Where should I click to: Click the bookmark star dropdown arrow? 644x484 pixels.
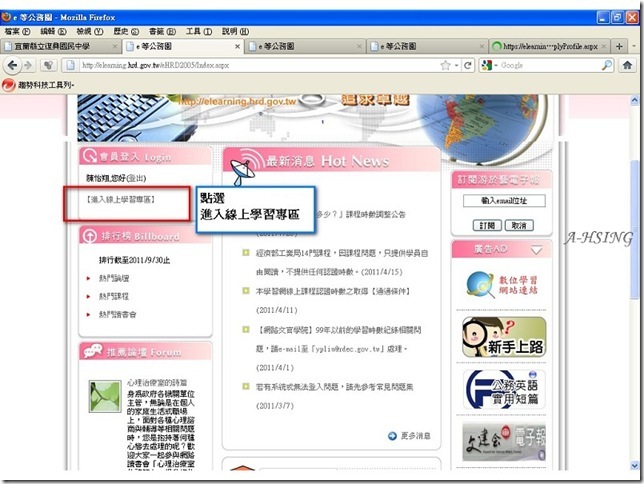click(457, 66)
